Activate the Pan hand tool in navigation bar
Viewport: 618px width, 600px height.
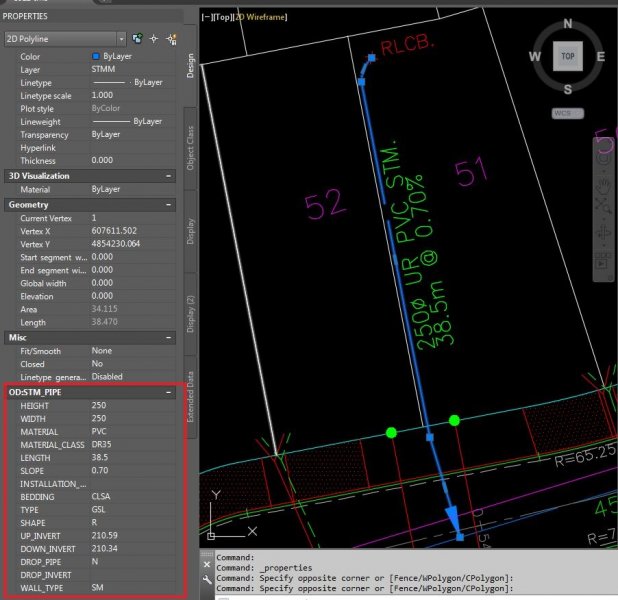pos(603,187)
